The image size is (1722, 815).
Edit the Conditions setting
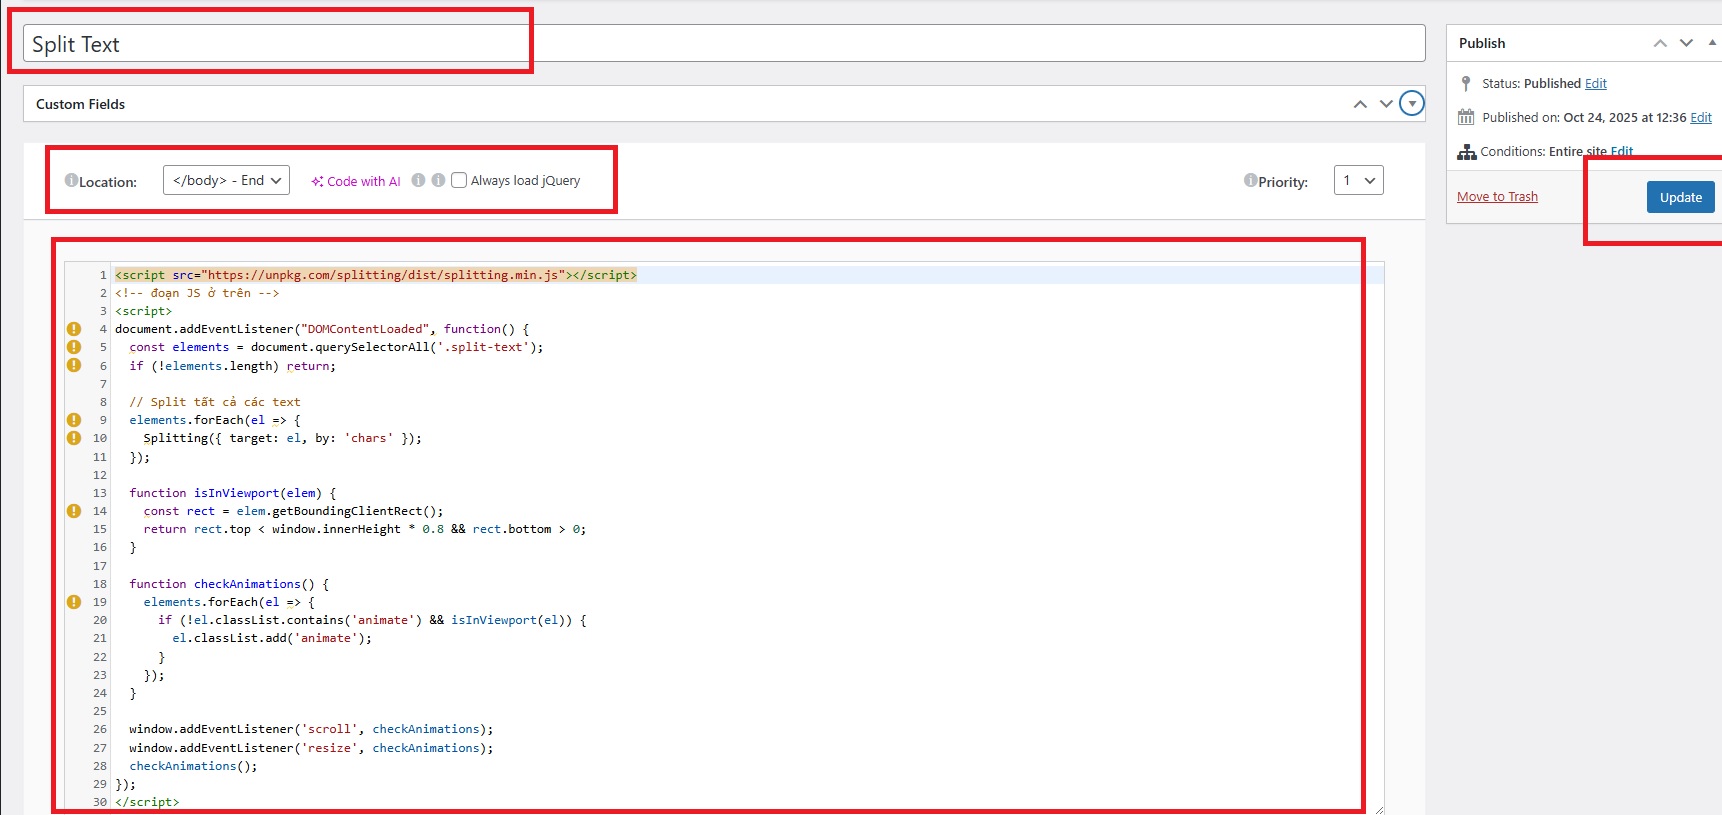click(1622, 152)
